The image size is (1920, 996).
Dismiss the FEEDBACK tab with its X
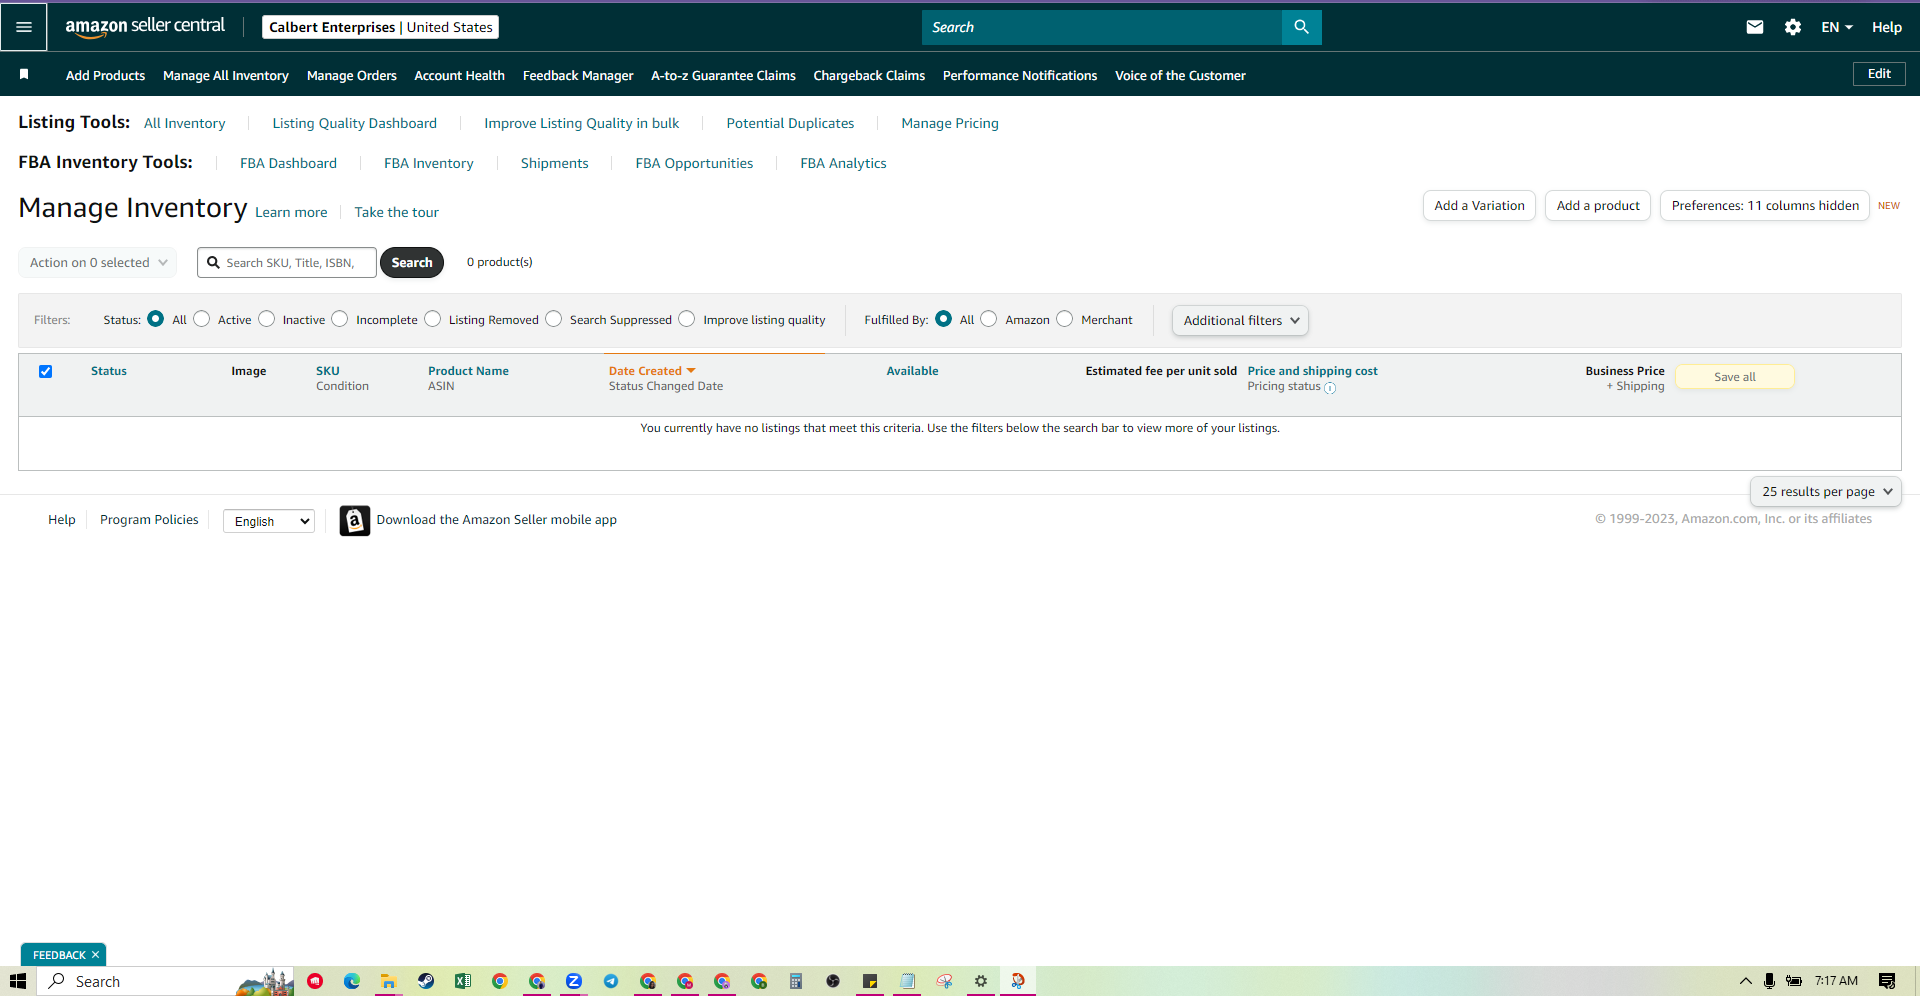click(96, 955)
